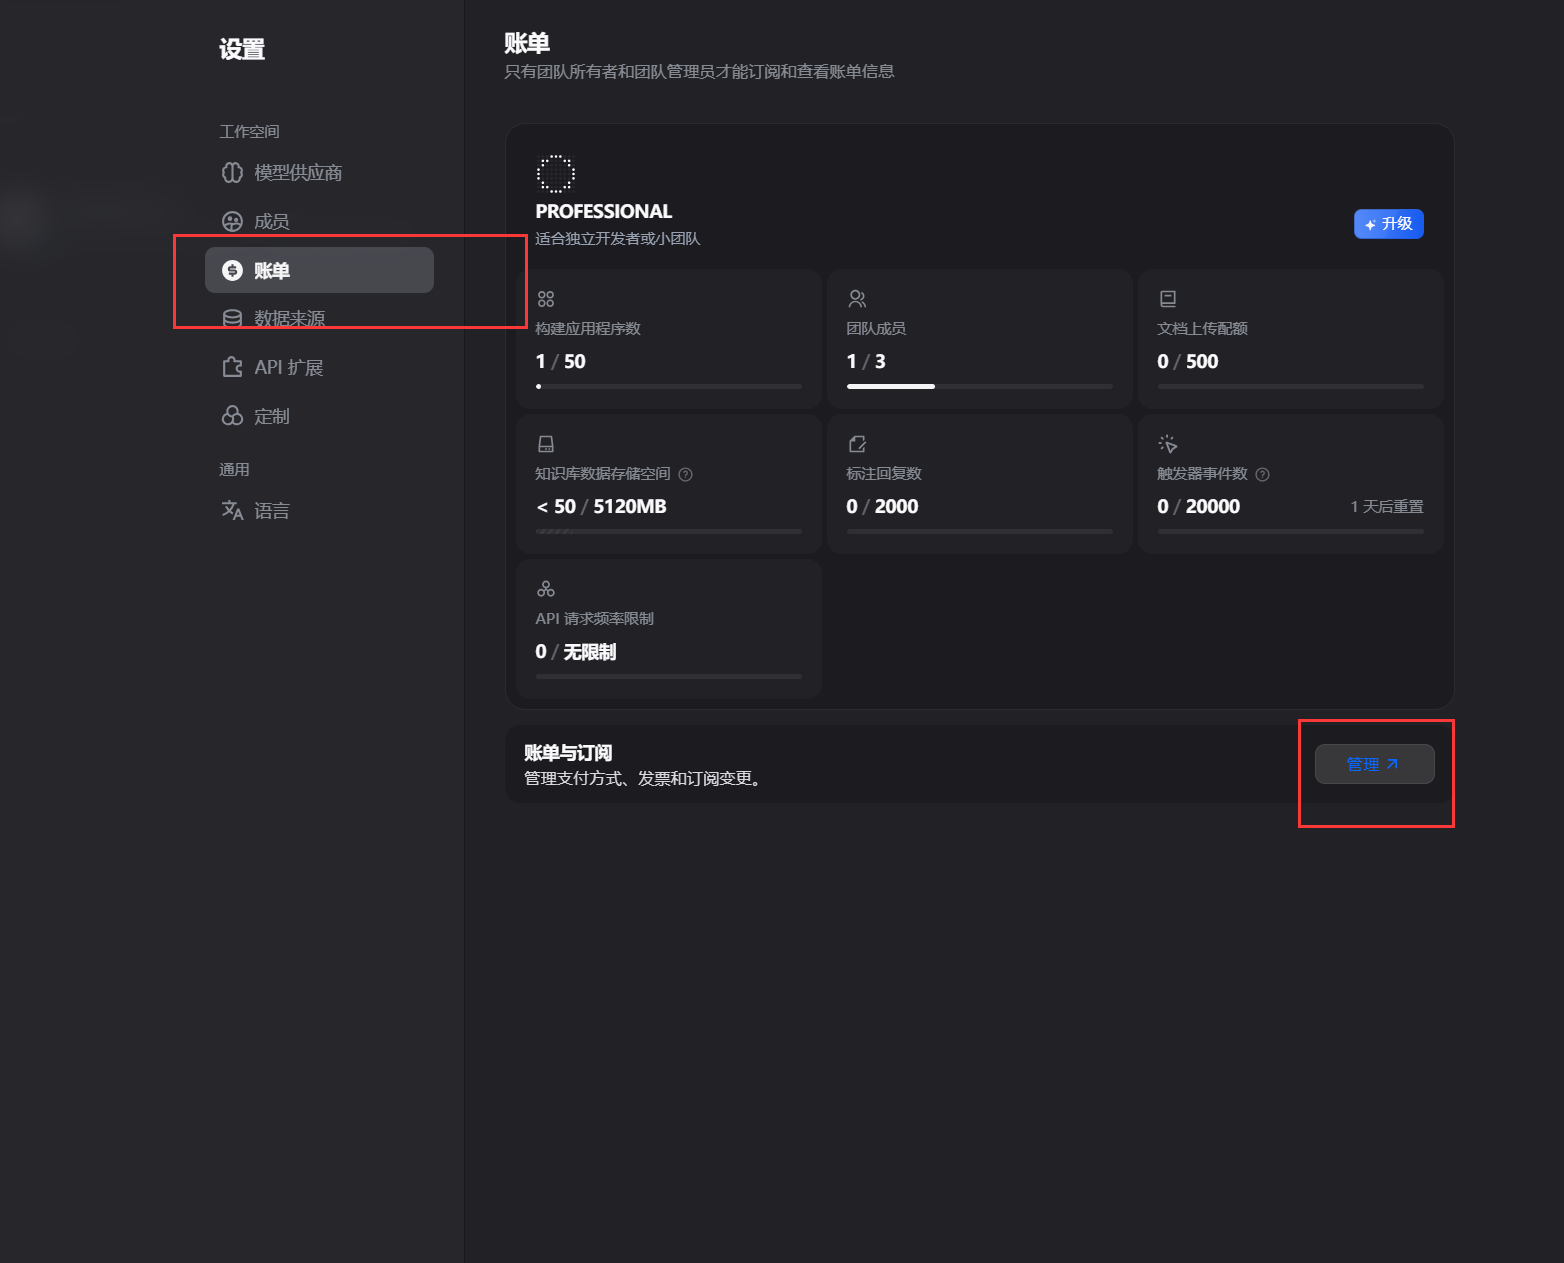The image size is (1564, 1263).
Task: Click the colors icon beside 定制
Action: click(x=232, y=416)
